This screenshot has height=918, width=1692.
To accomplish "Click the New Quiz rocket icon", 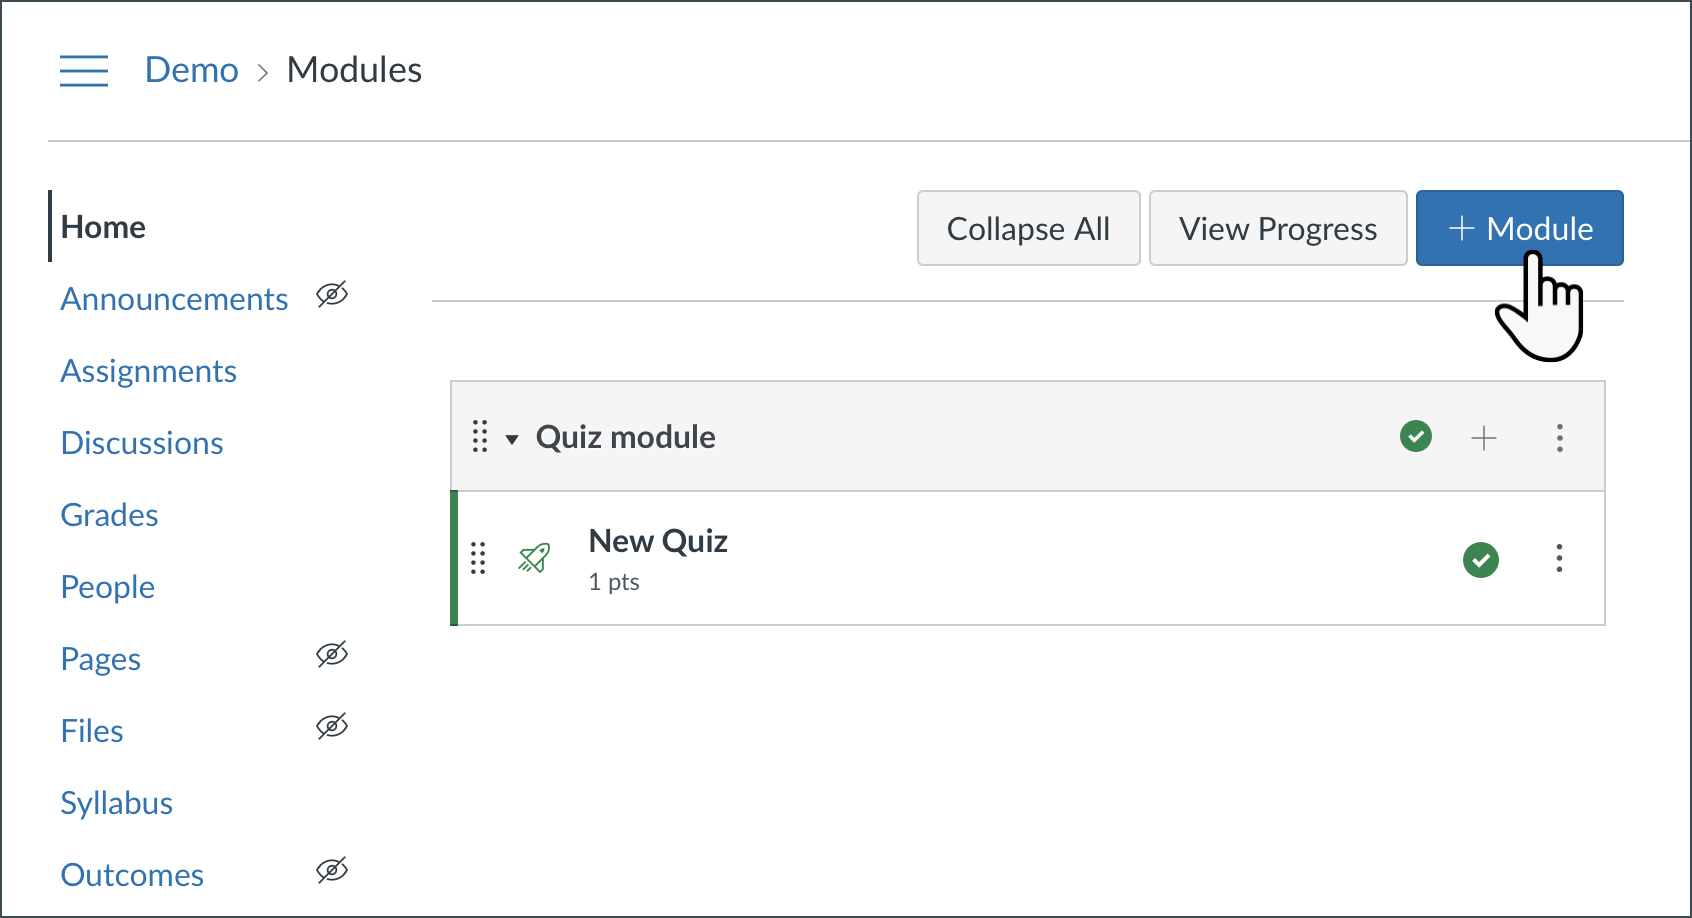I will [x=535, y=558].
